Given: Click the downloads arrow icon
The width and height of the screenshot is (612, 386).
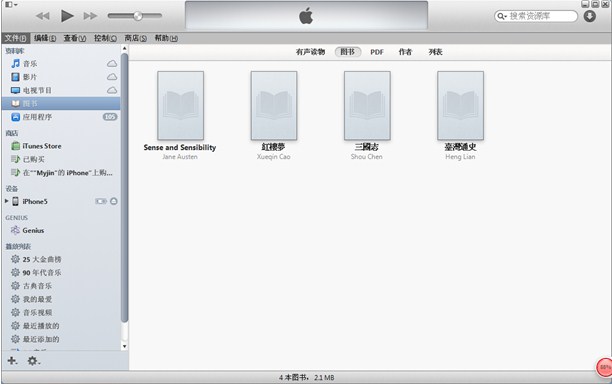Looking at the screenshot, I should [590, 16].
